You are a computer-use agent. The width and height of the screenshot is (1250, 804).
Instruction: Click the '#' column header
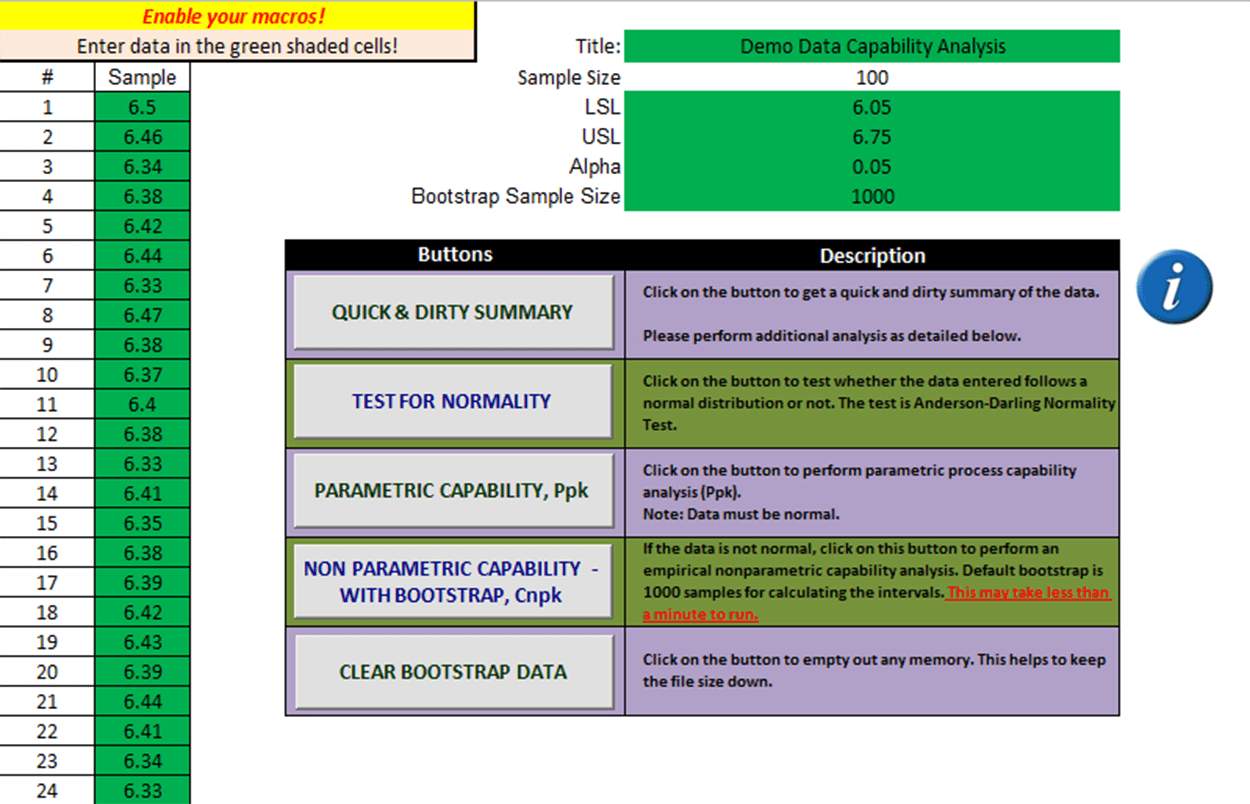[x=47, y=77]
